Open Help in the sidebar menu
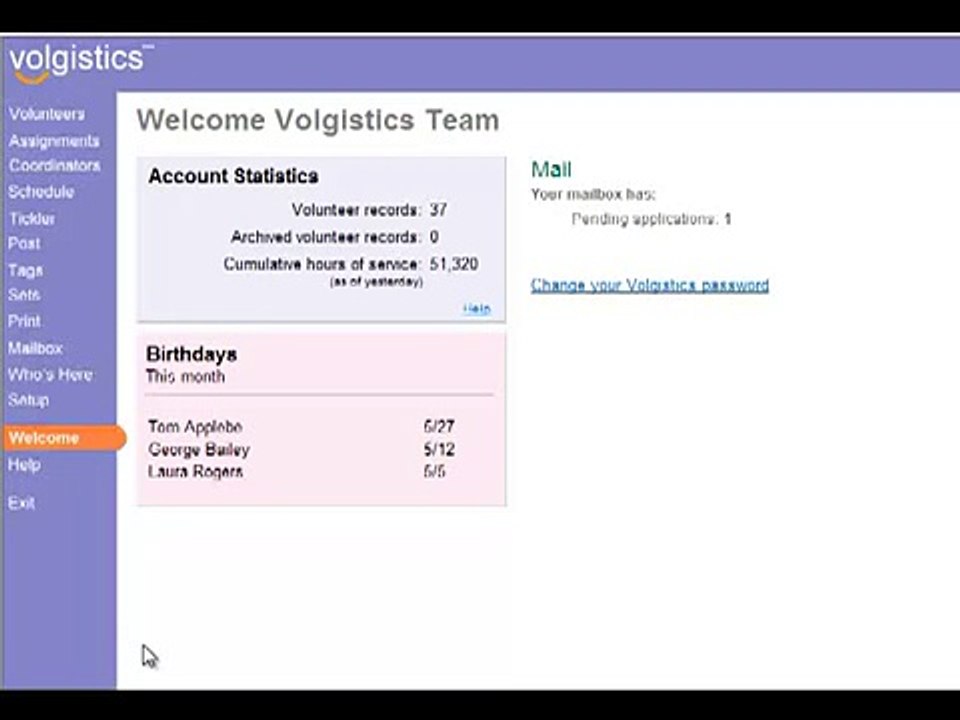Image resolution: width=960 pixels, height=720 pixels. pyautogui.click(x=24, y=465)
